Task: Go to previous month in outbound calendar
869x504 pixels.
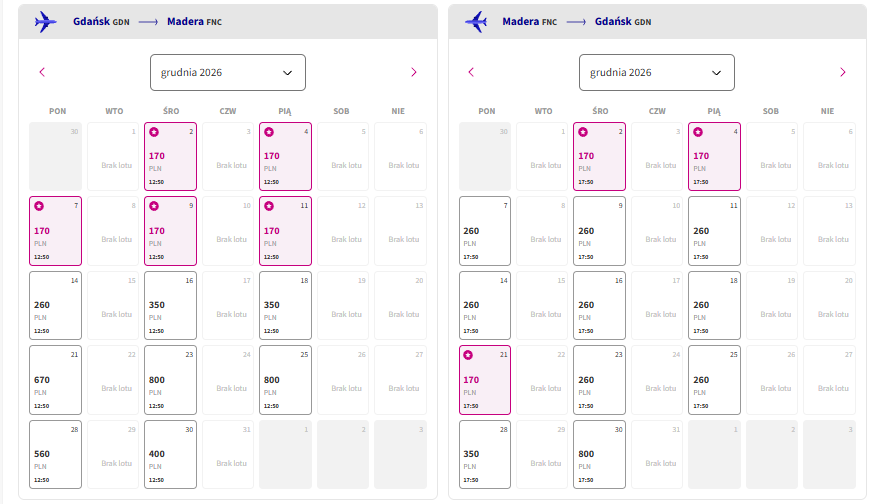Action: (x=42, y=72)
